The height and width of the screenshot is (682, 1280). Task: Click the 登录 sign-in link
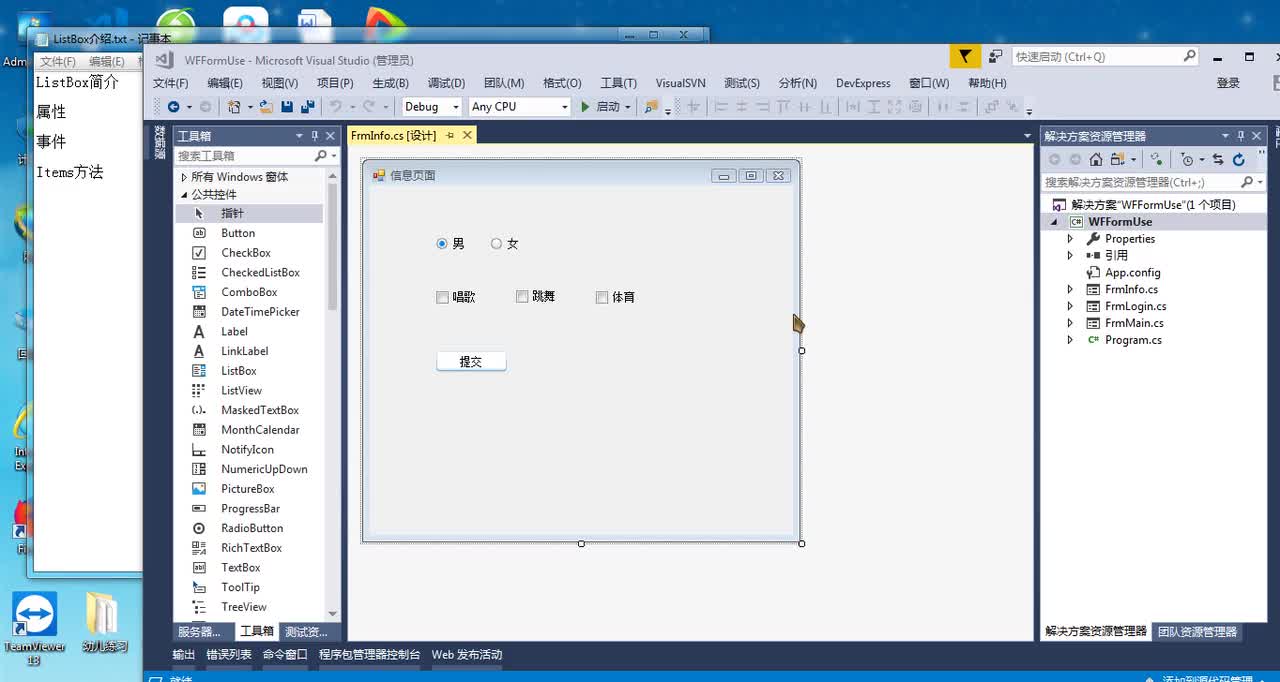1228,83
